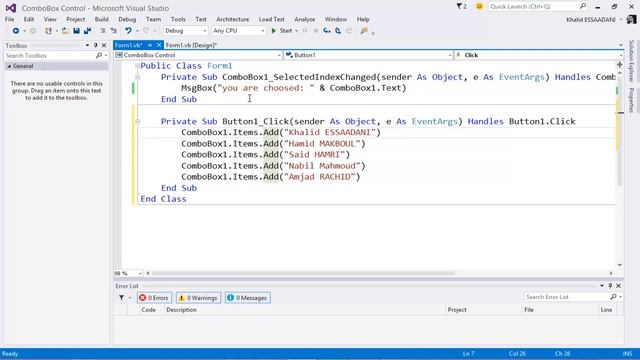Click the Step Into debug icon

point(327,31)
